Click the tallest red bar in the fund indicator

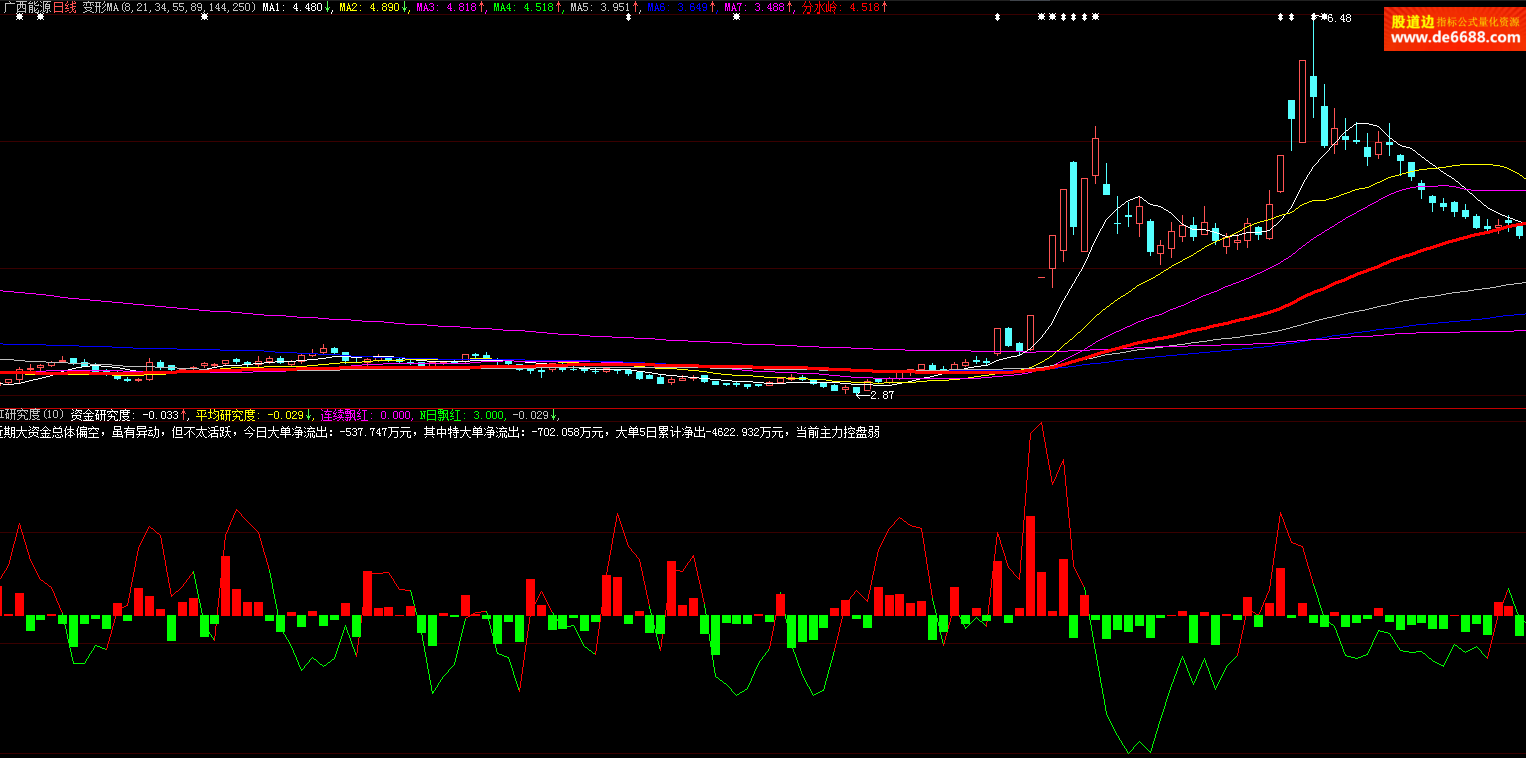pos(1030,565)
